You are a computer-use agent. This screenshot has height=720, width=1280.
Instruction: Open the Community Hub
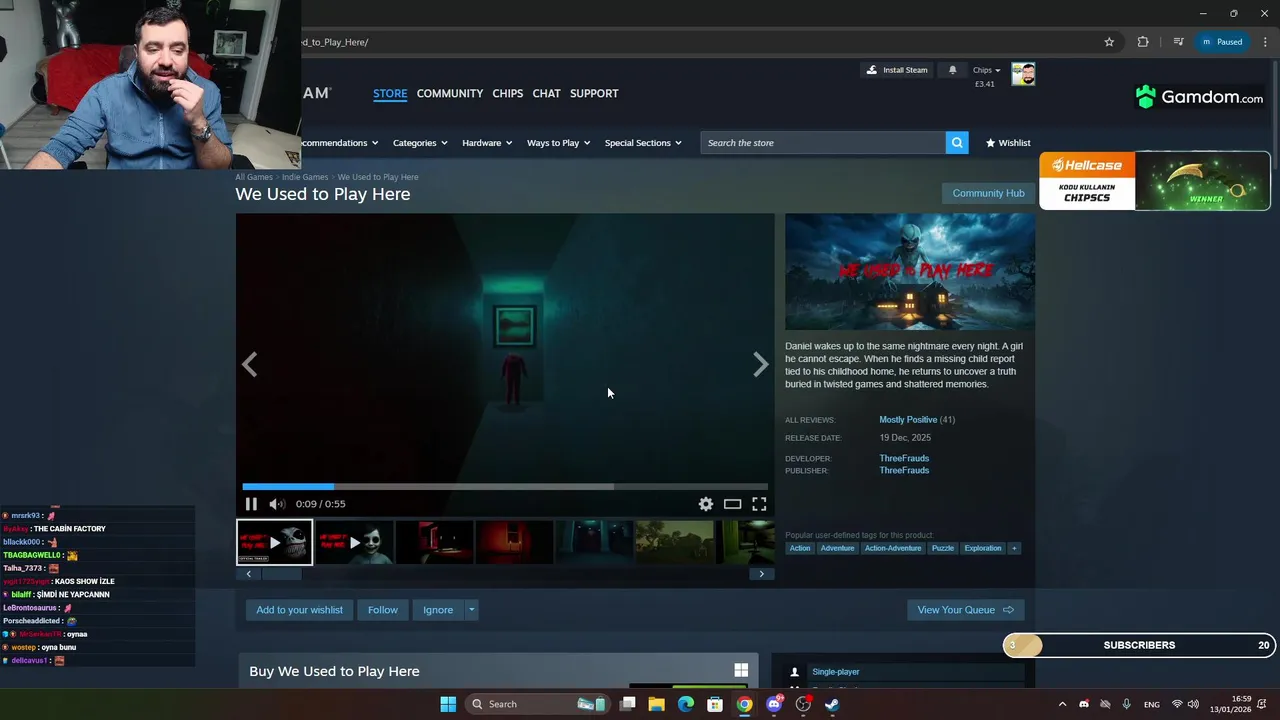(x=988, y=193)
